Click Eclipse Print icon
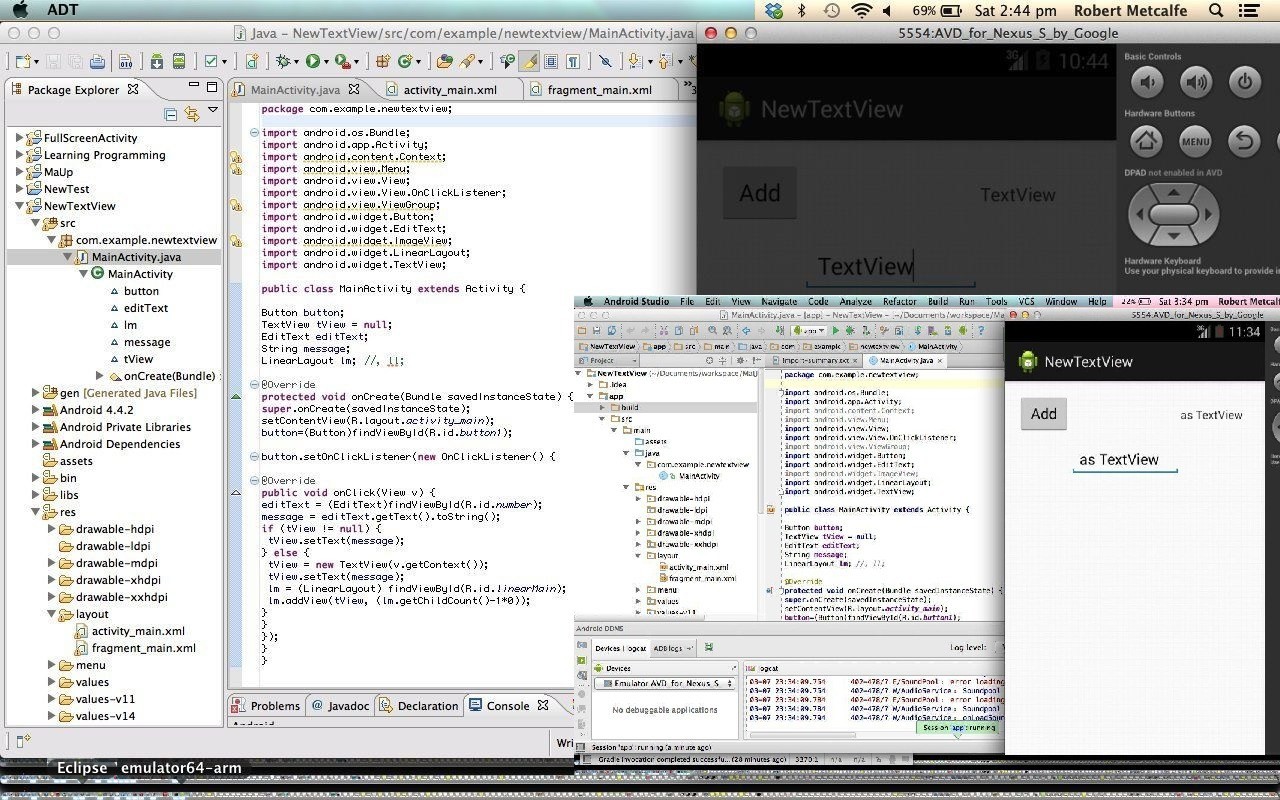1280x800 pixels. tap(98, 61)
